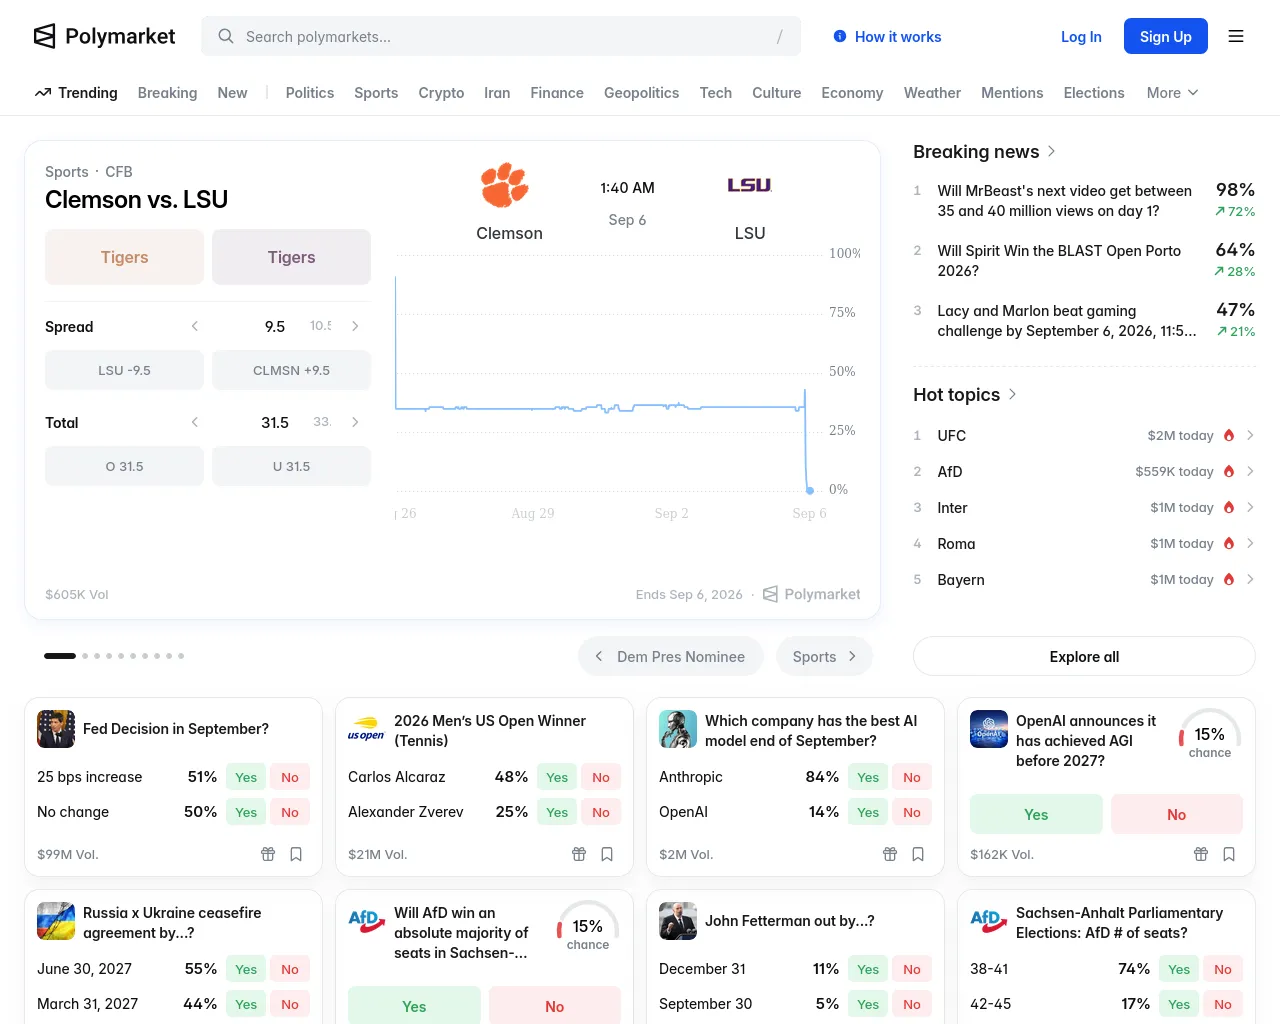Select Yes for Carlos Alcaraz
The width and height of the screenshot is (1280, 1024).
[557, 777]
